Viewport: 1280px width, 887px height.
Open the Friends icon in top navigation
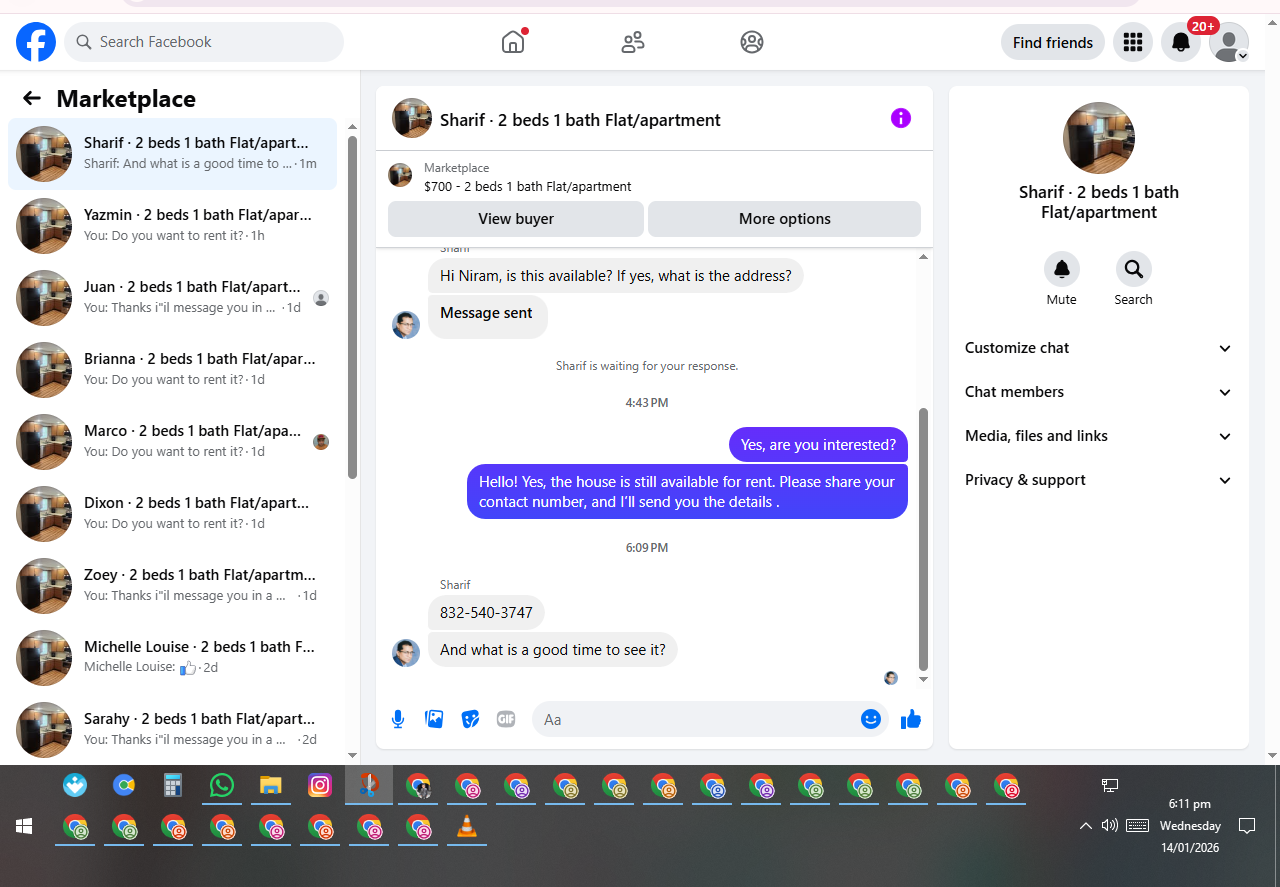coord(633,42)
